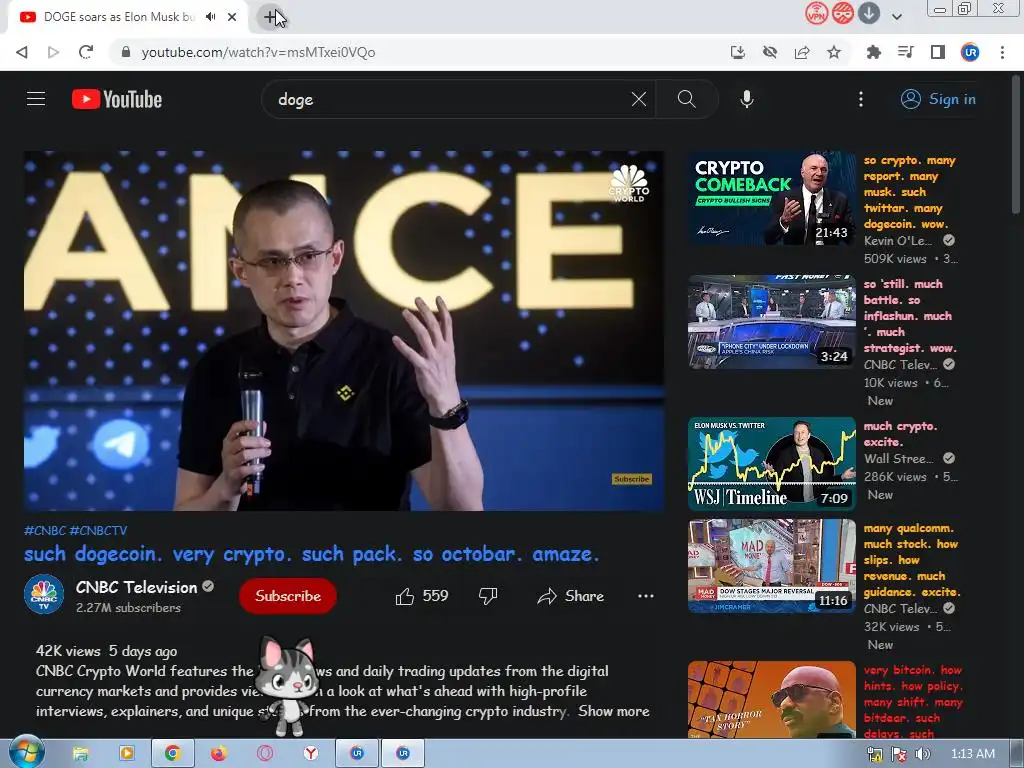Open browser extensions puzzle icon
The height and width of the screenshot is (768, 1024).
point(873,52)
